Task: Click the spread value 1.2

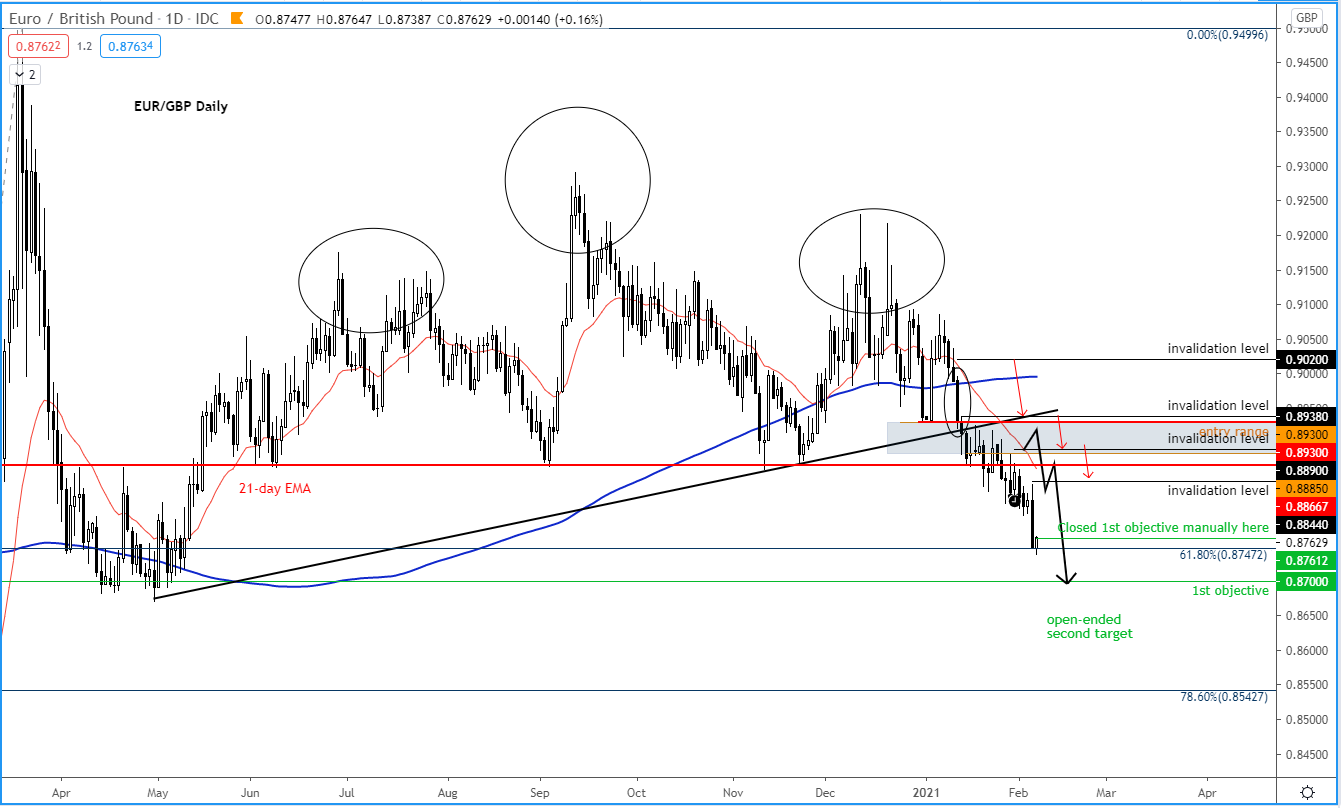Action: tap(84, 45)
